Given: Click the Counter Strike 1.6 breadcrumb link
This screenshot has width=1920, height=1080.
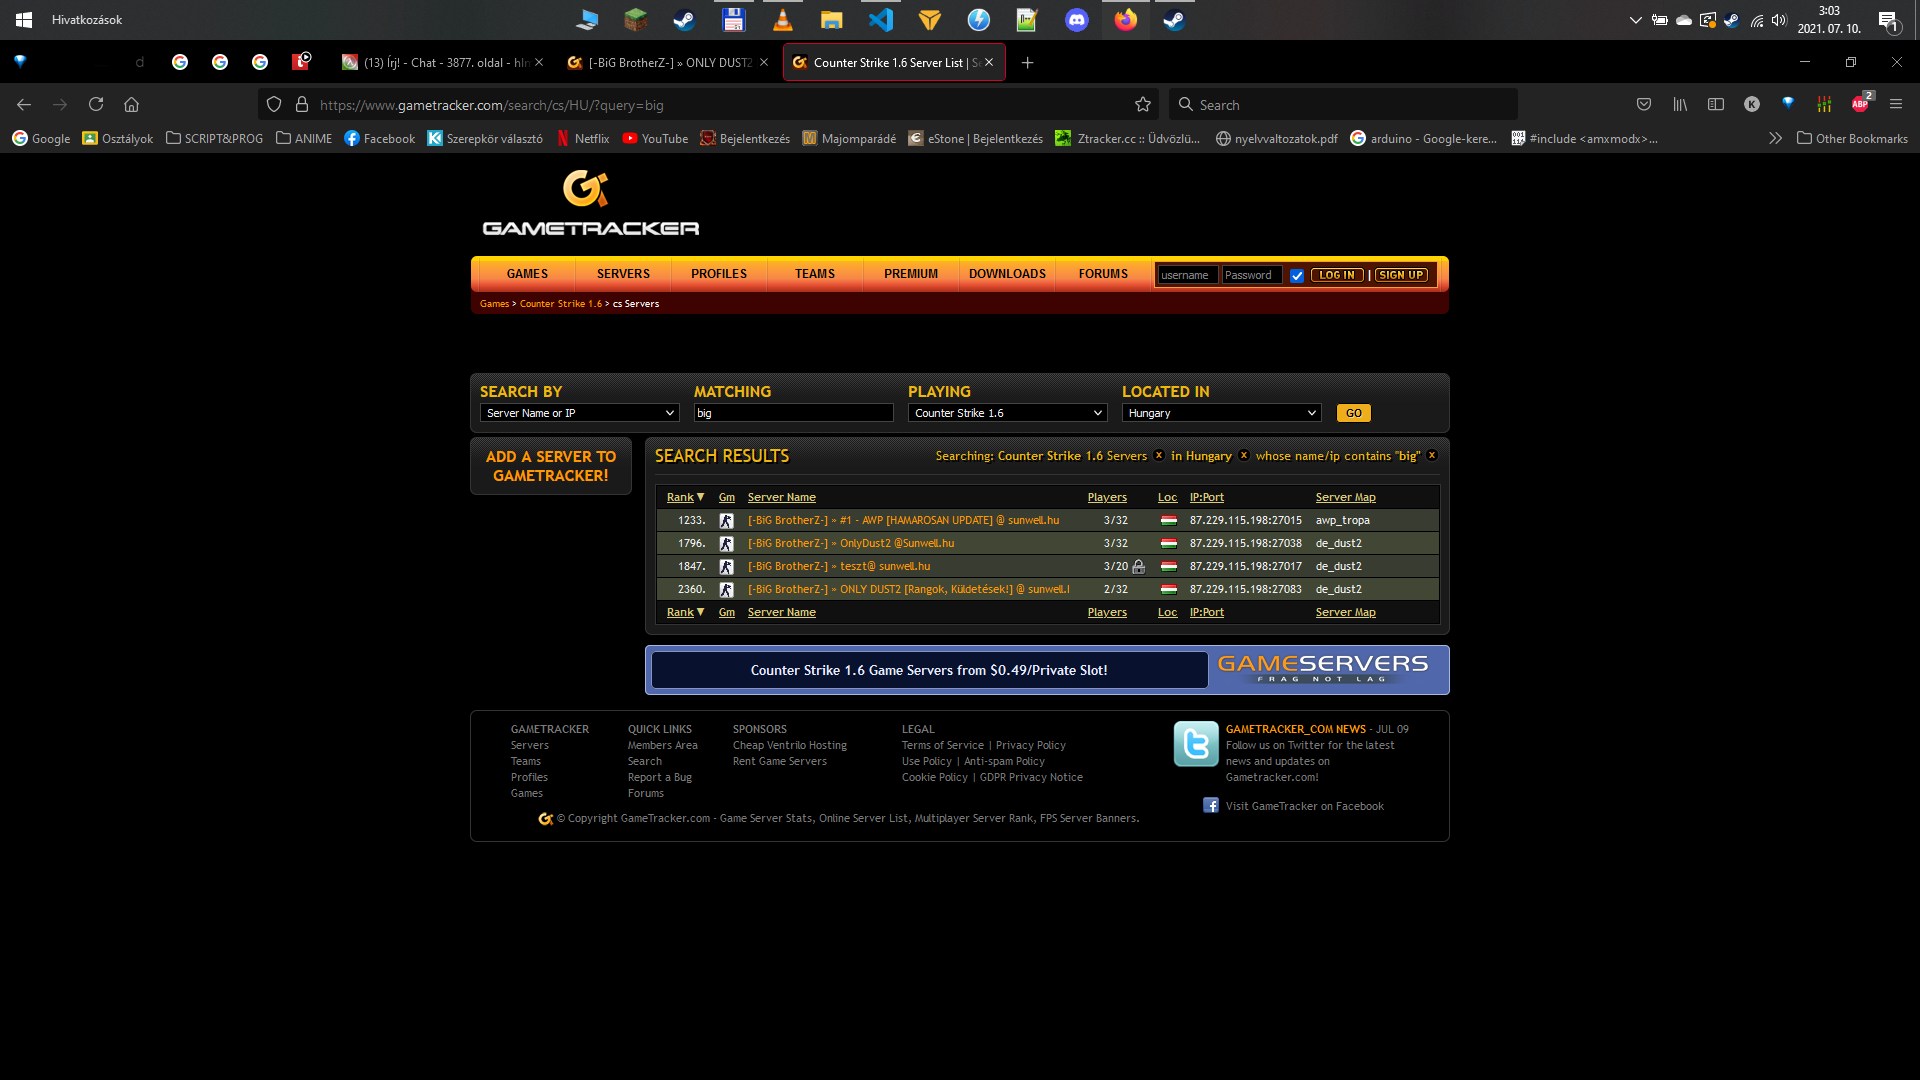Looking at the screenshot, I should click(x=561, y=303).
